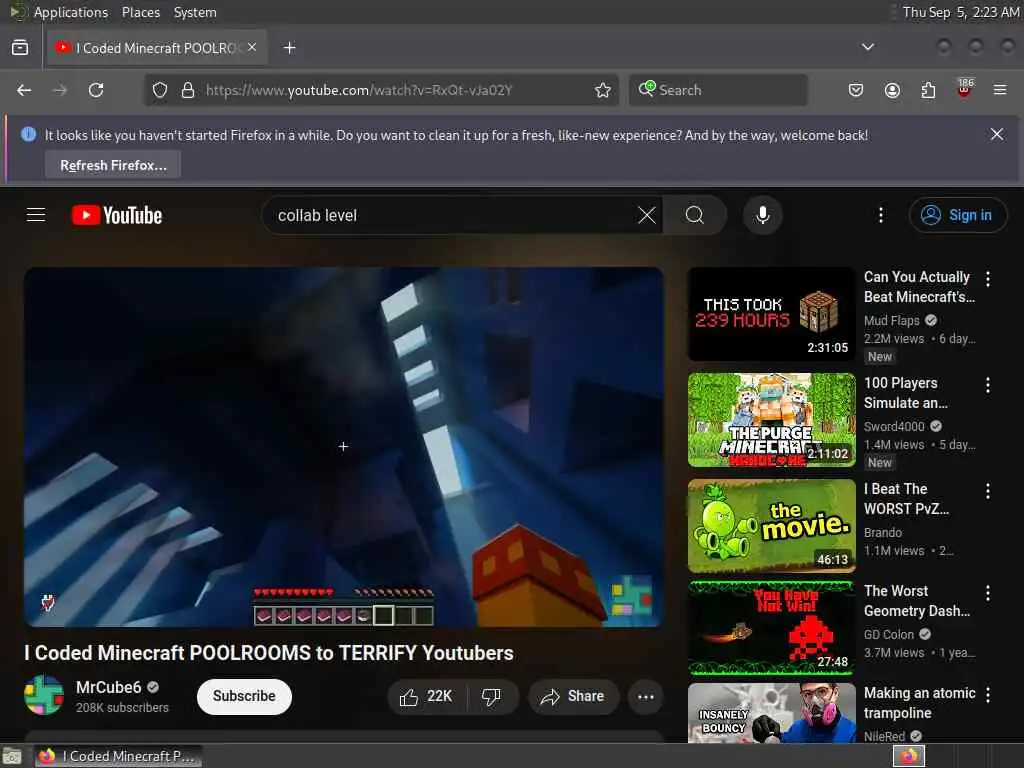Click the video player to pause
The height and width of the screenshot is (768, 1024).
[x=344, y=447]
